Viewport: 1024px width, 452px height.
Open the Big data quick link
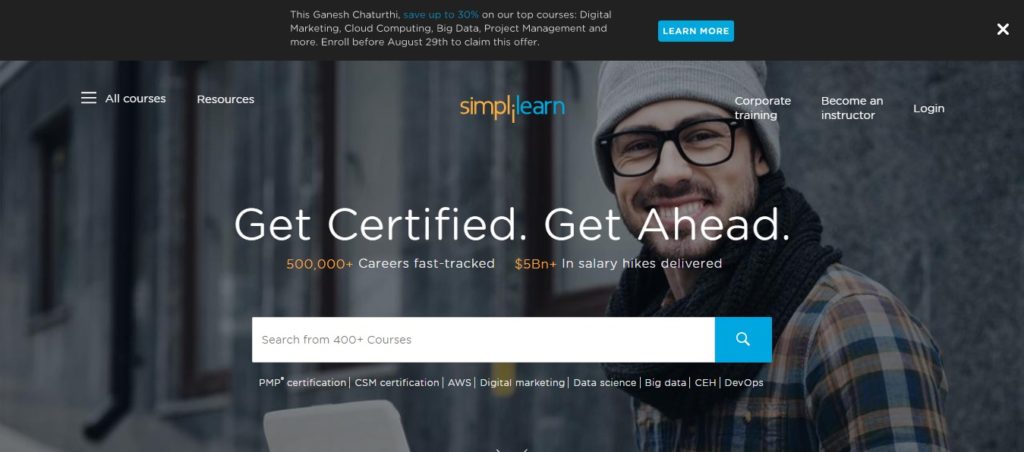[665, 383]
